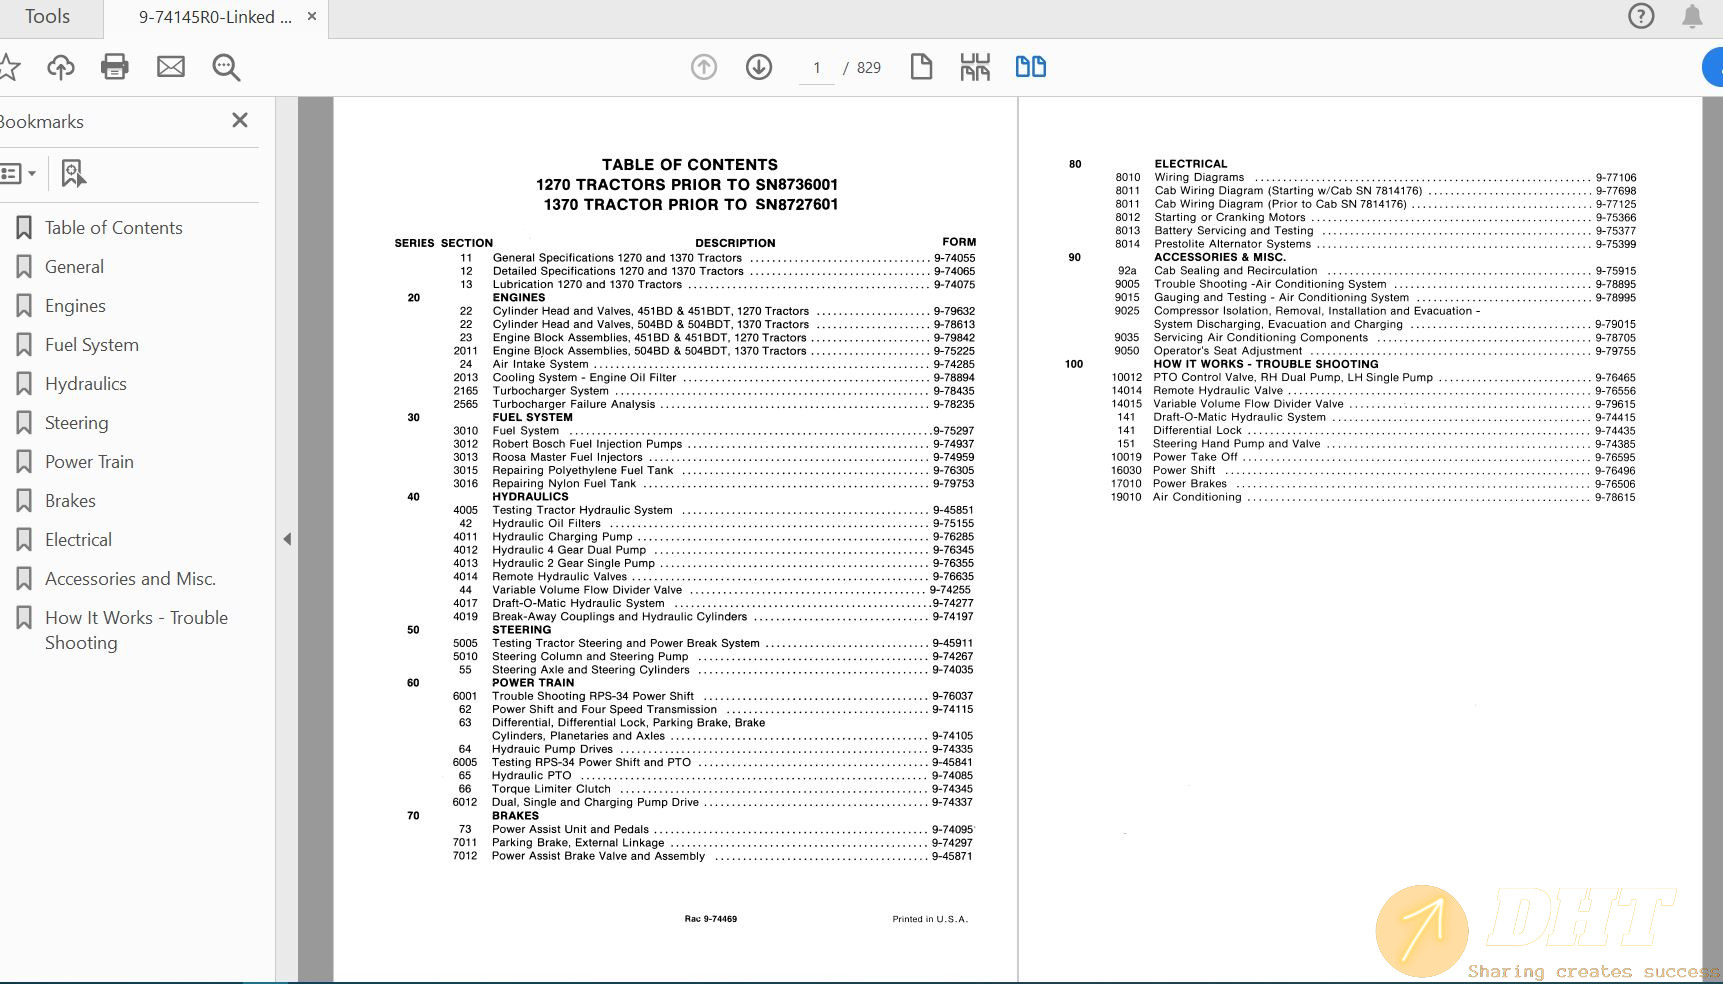Screen dimensions: 1723x984
Task: Save the PDF to cloud storage
Action: 61,66
